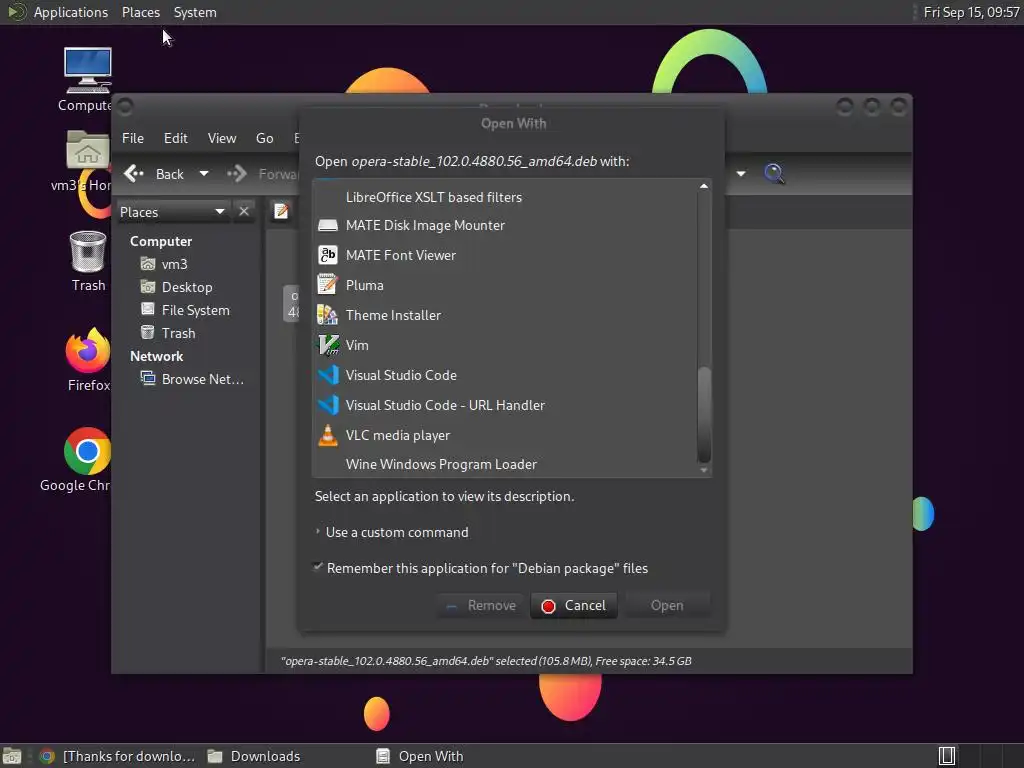Click scroll up arrow in application list
This screenshot has width=1024, height=768.
point(703,186)
